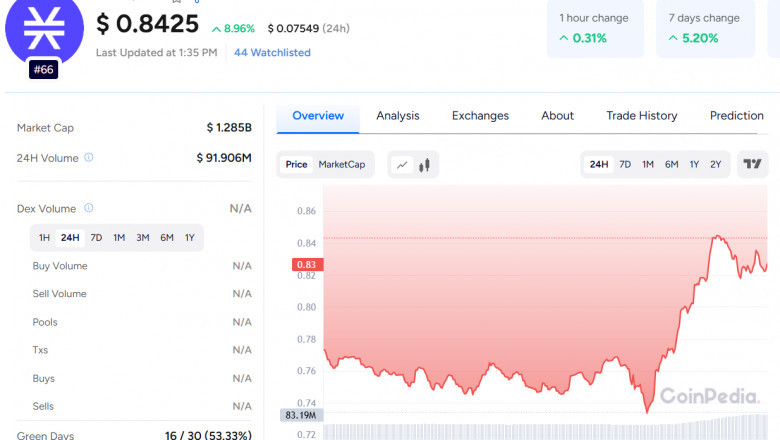
Task: Choose 6M Dex volume period
Action: (167, 238)
